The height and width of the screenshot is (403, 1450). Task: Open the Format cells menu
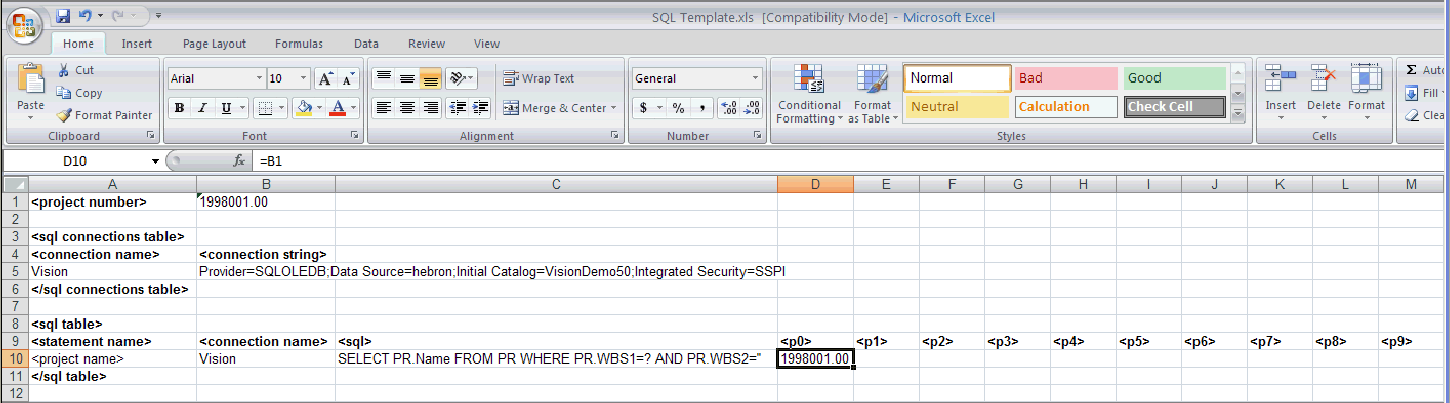click(x=1366, y=92)
